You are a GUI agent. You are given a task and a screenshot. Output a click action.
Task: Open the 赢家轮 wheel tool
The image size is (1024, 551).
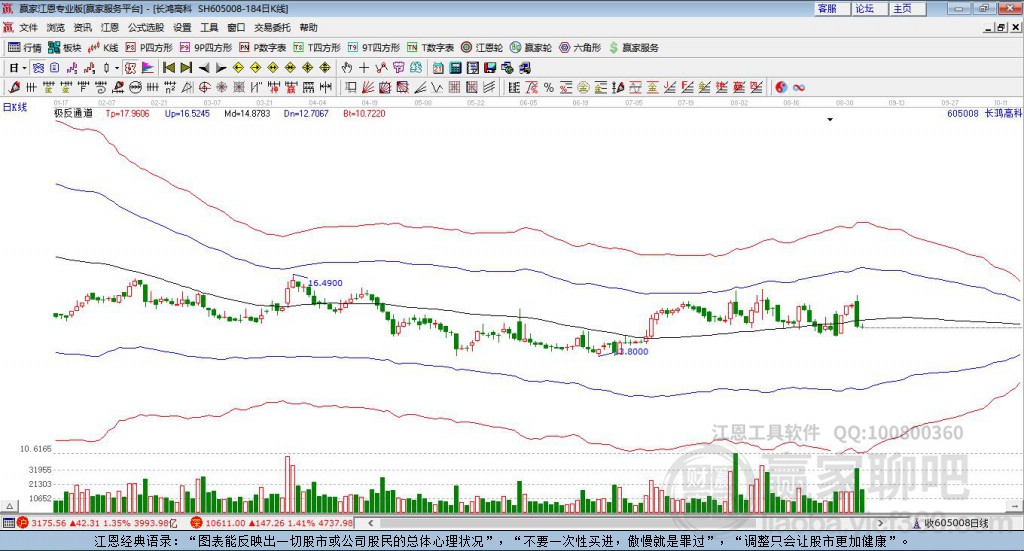click(531, 48)
